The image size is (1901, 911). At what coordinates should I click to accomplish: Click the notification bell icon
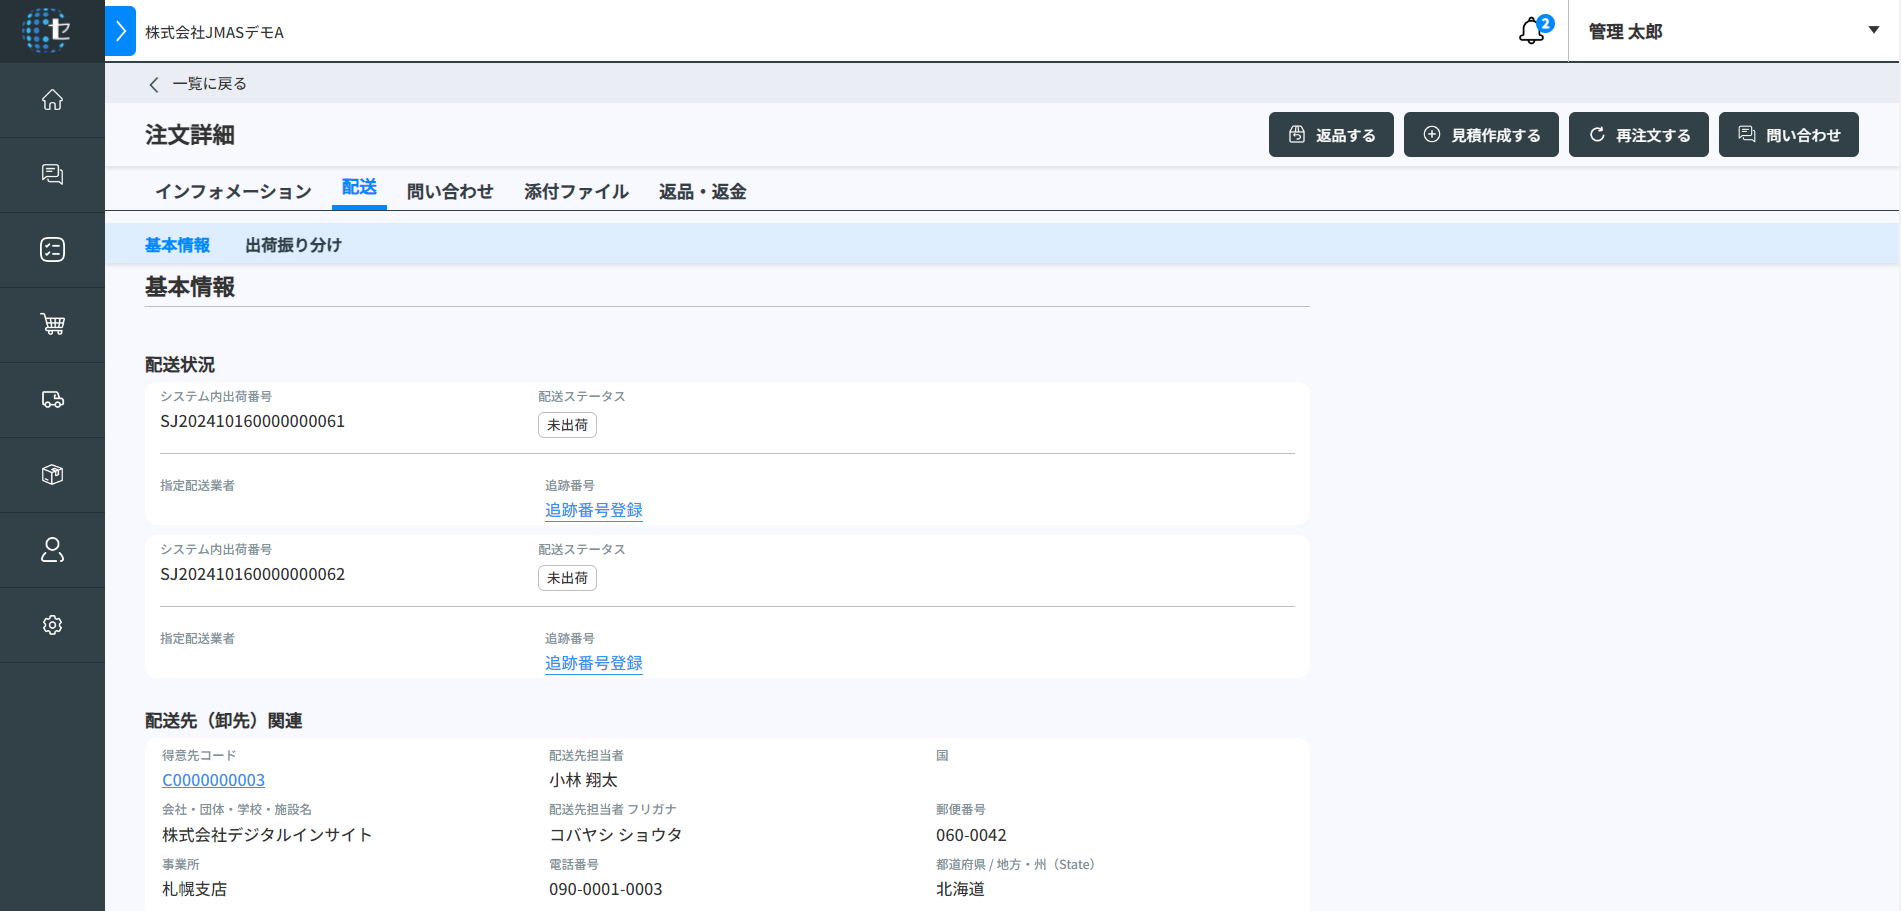[x=1531, y=32]
